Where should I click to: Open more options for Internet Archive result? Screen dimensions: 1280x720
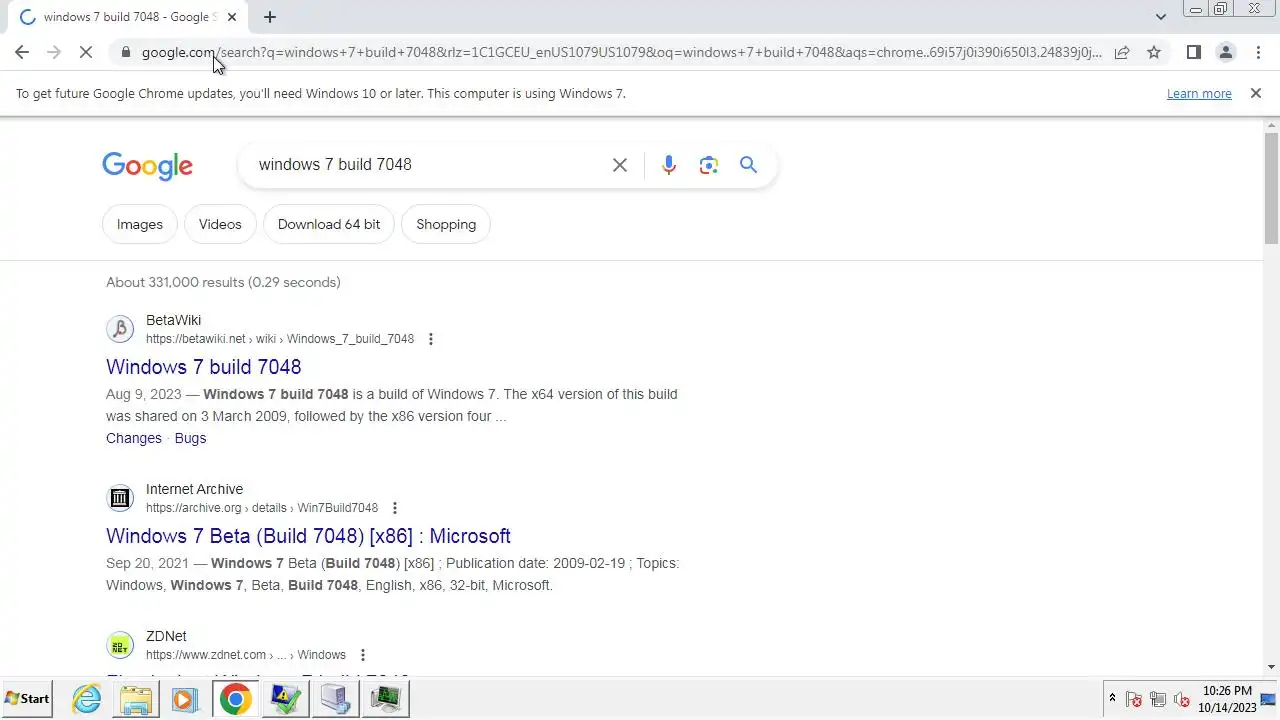(x=395, y=508)
